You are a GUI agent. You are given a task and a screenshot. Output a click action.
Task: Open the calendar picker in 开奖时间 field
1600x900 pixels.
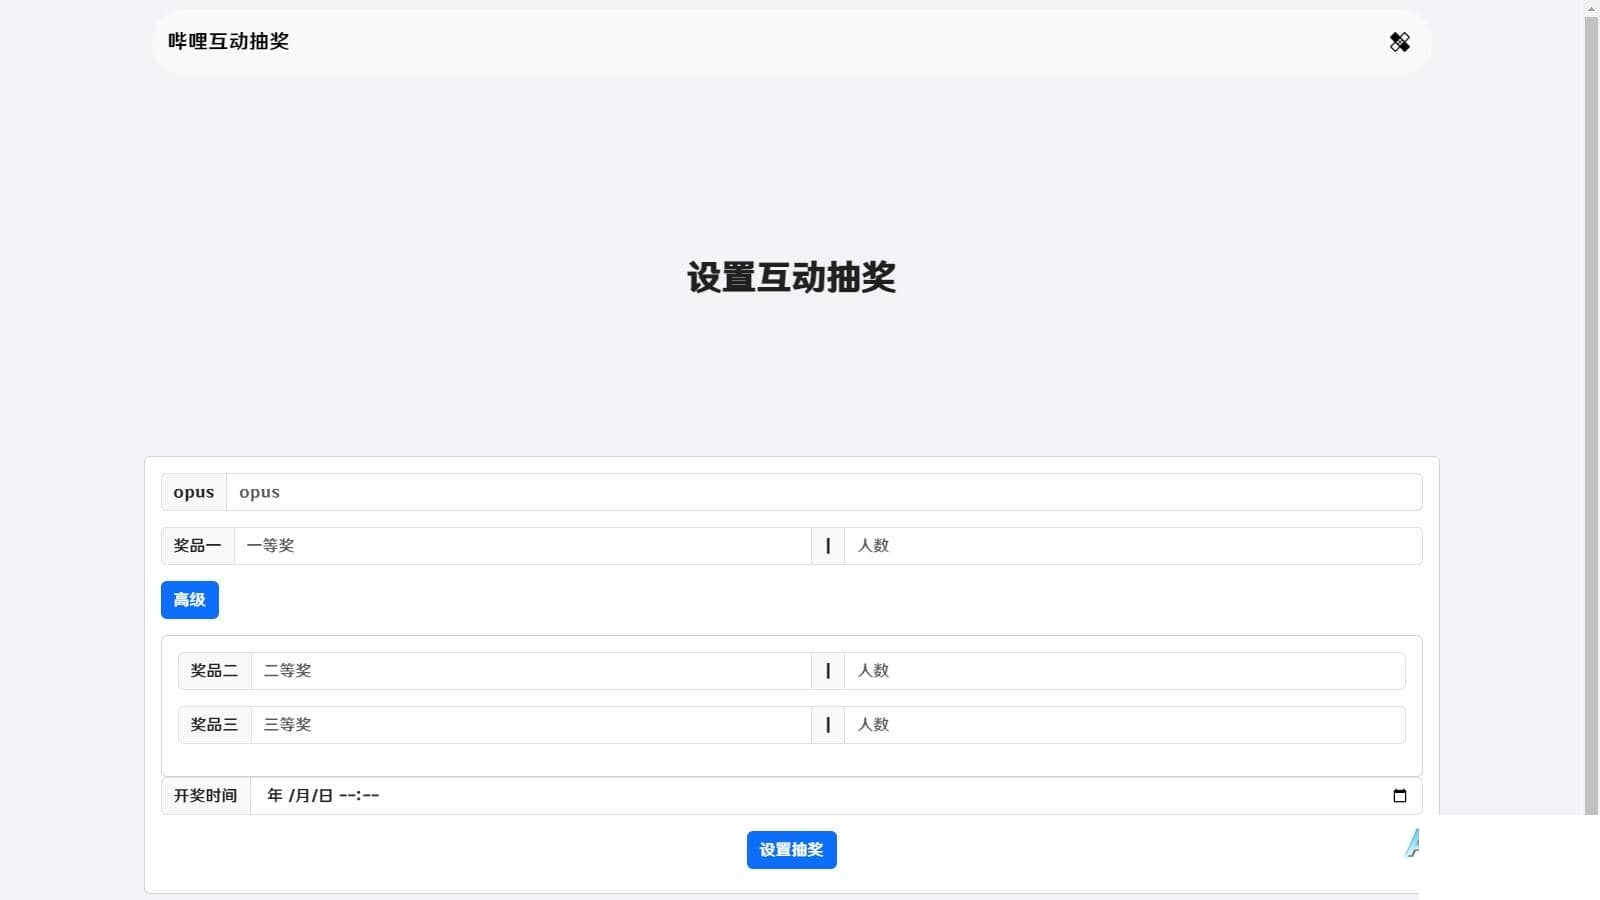(1400, 796)
